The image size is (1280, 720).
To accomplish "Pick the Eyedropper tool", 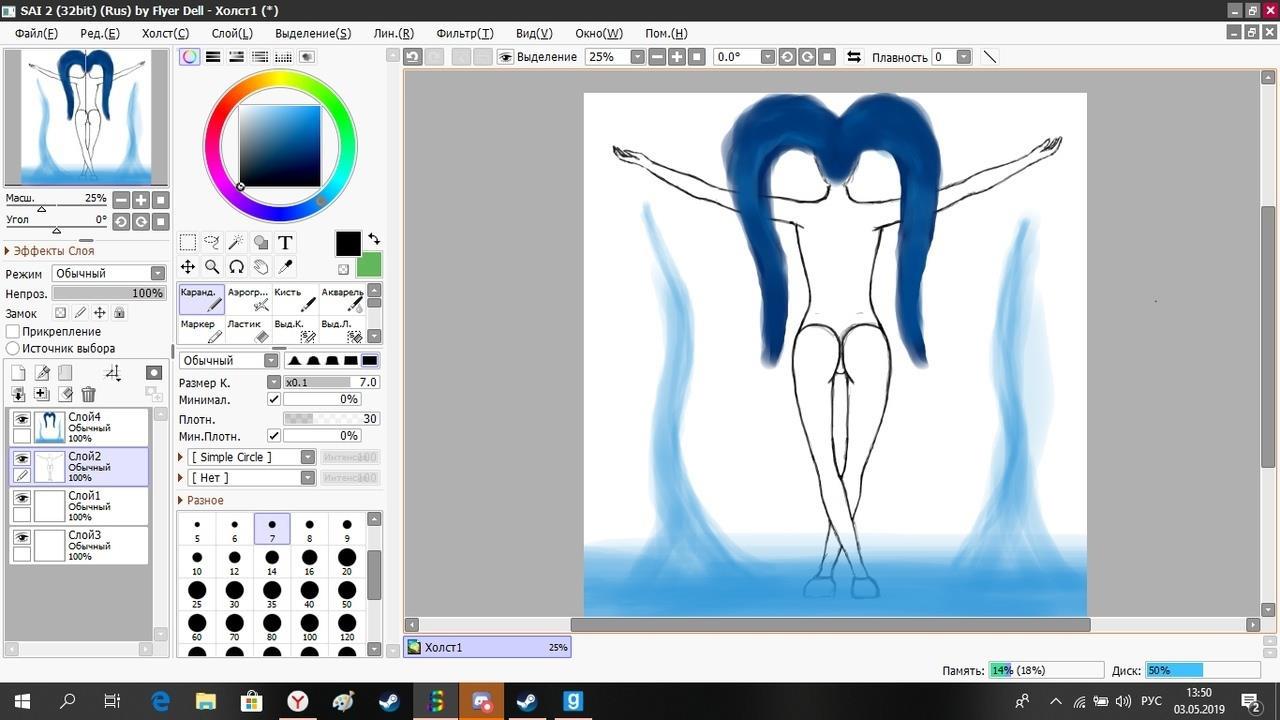I will 285,267.
